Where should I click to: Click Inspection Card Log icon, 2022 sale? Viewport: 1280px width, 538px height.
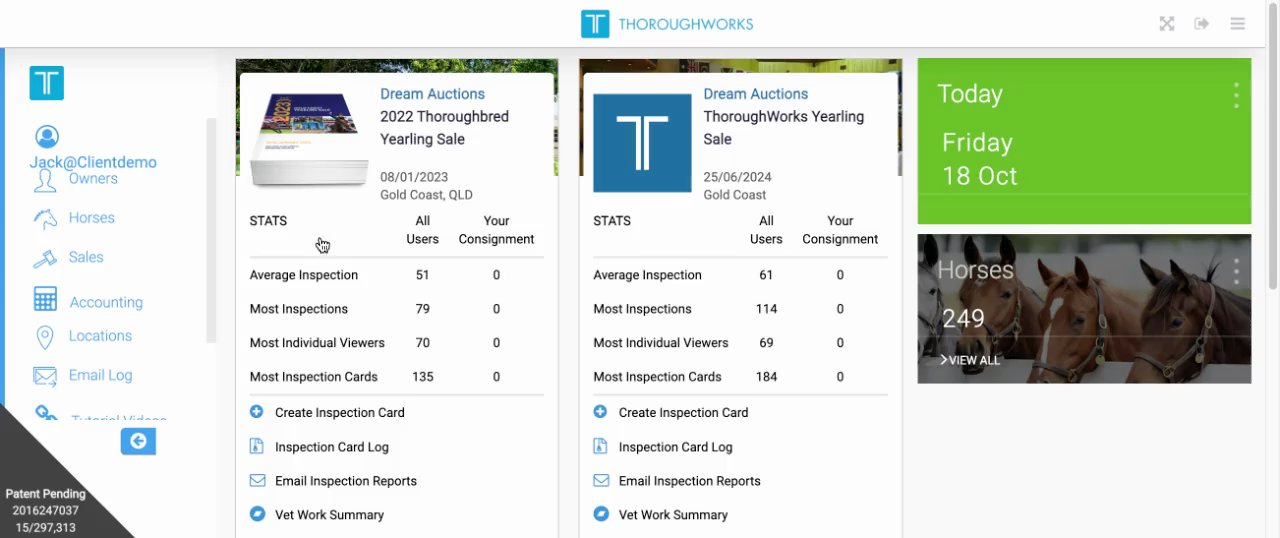(257, 447)
